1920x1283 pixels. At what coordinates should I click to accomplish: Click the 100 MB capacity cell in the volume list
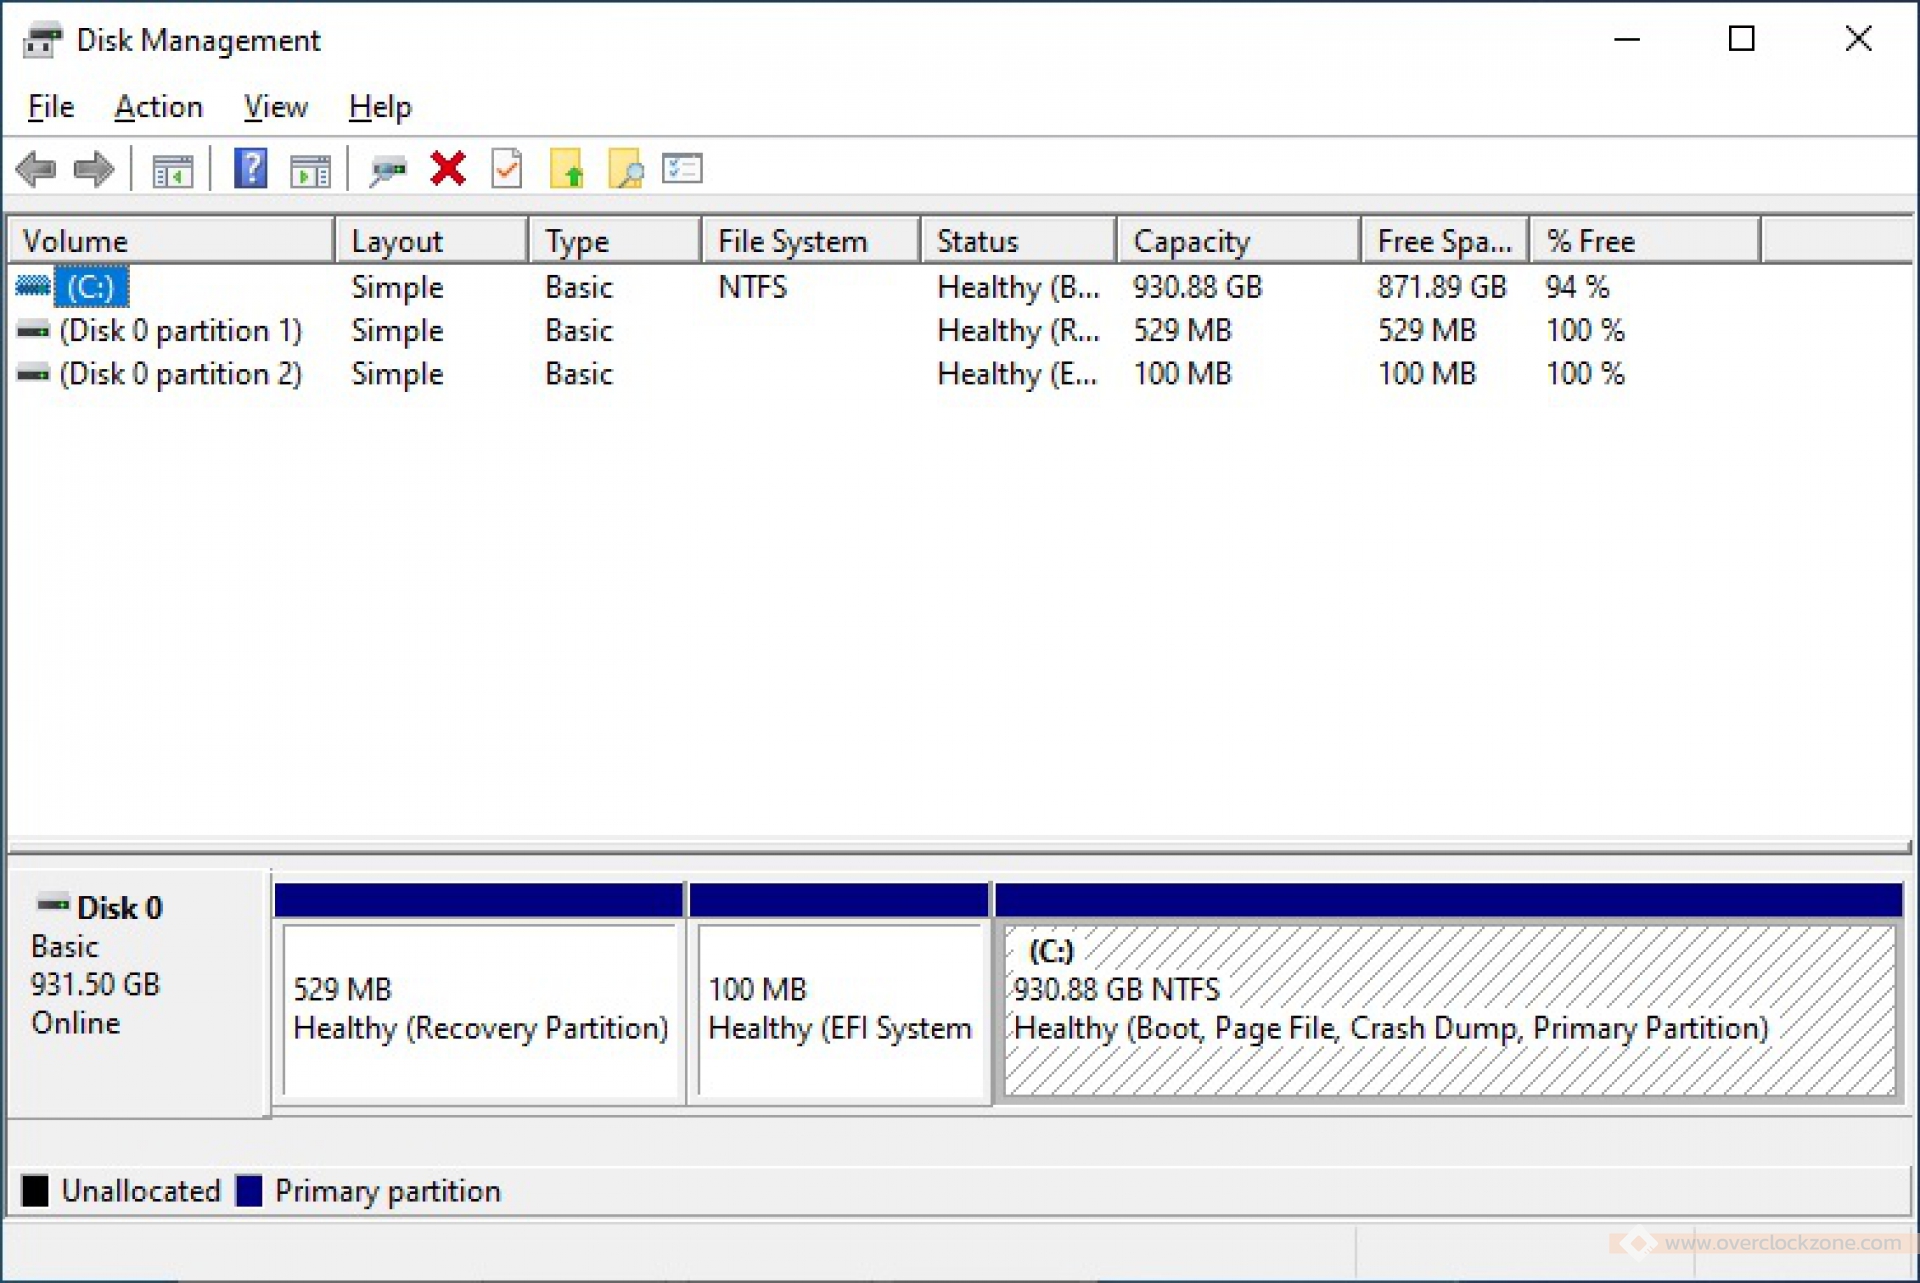pyautogui.click(x=1182, y=373)
